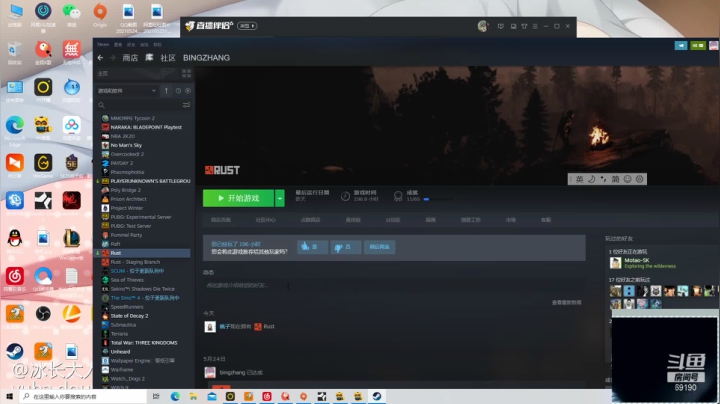Screen dimensions: 720x404
Task: Open NetEase Cloud Music taskbar icon
Action: point(267,396)
